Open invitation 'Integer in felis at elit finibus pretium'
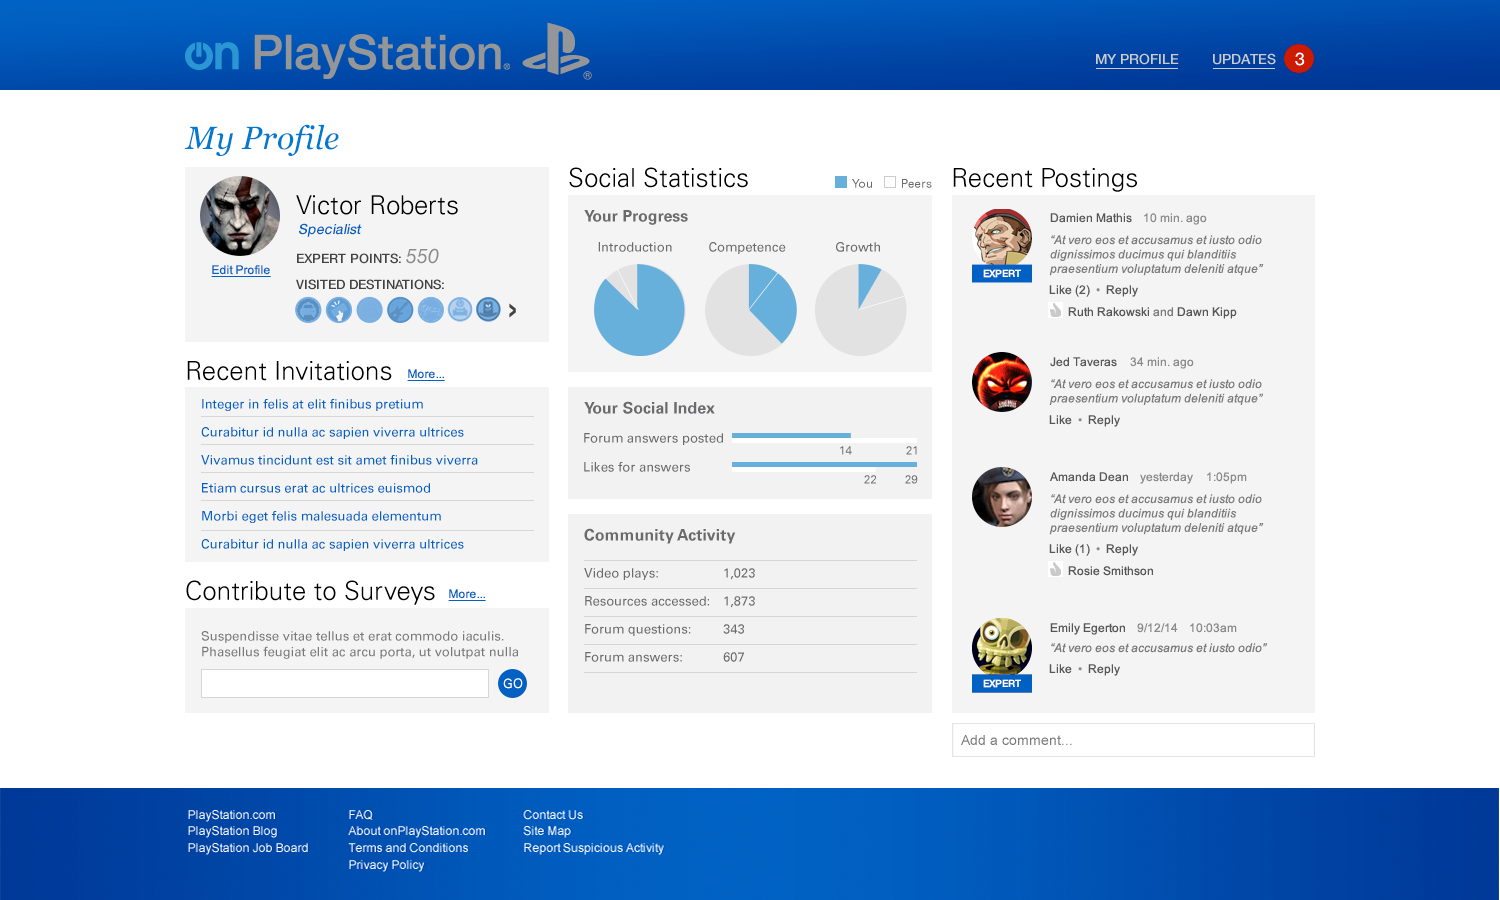This screenshot has width=1500, height=900. [312, 404]
